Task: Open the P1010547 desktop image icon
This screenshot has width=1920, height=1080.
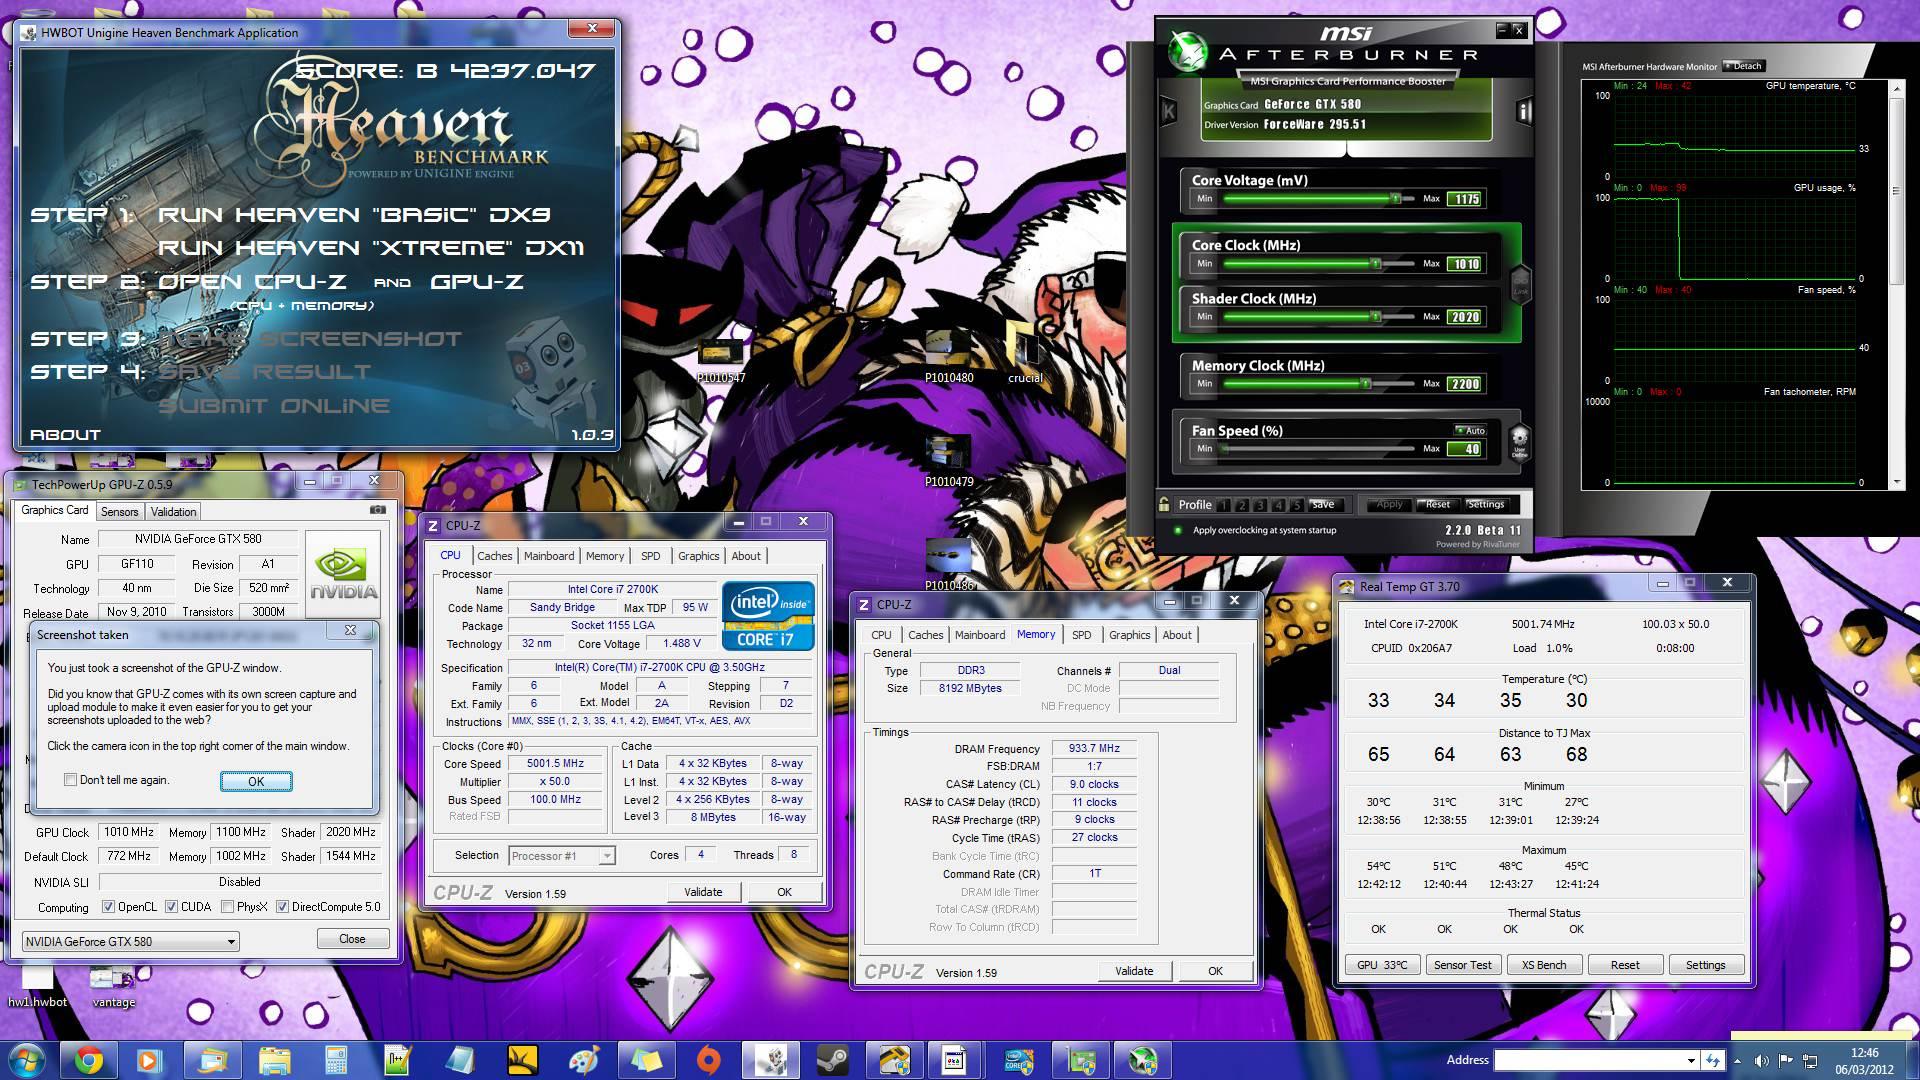Action: pyautogui.click(x=721, y=362)
